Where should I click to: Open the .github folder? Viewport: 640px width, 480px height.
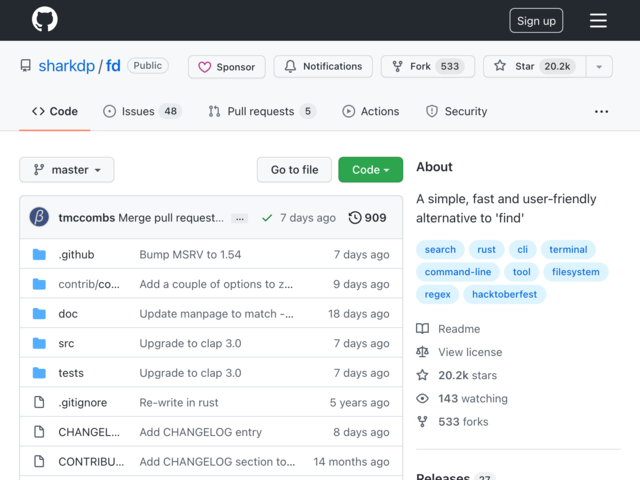click(76, 254)
